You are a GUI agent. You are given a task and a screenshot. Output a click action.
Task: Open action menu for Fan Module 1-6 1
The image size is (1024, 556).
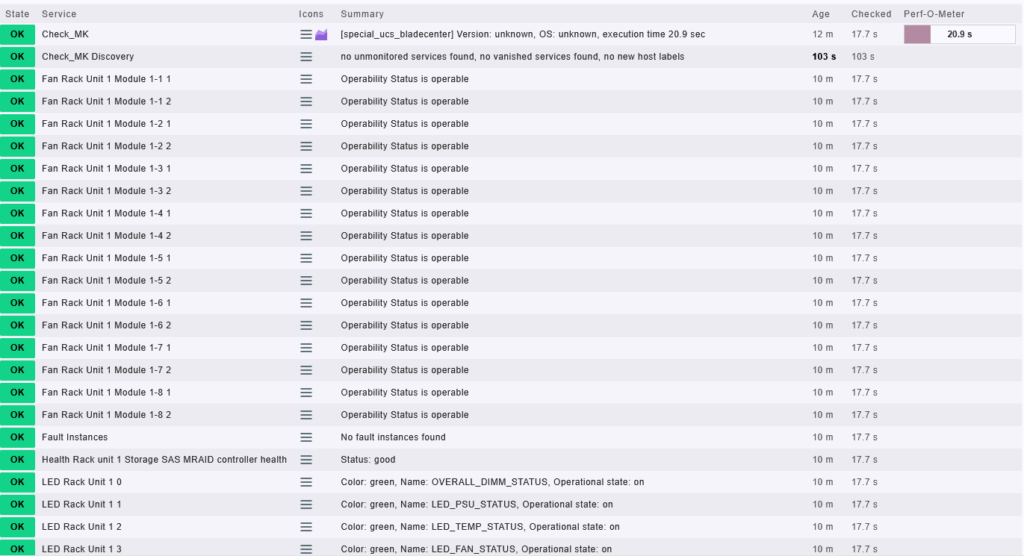[x=306, y=303]
